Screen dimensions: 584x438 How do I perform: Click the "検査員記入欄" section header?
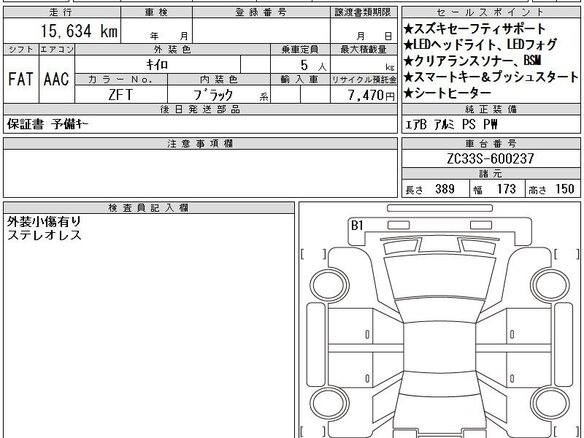(x=149, y=207)
